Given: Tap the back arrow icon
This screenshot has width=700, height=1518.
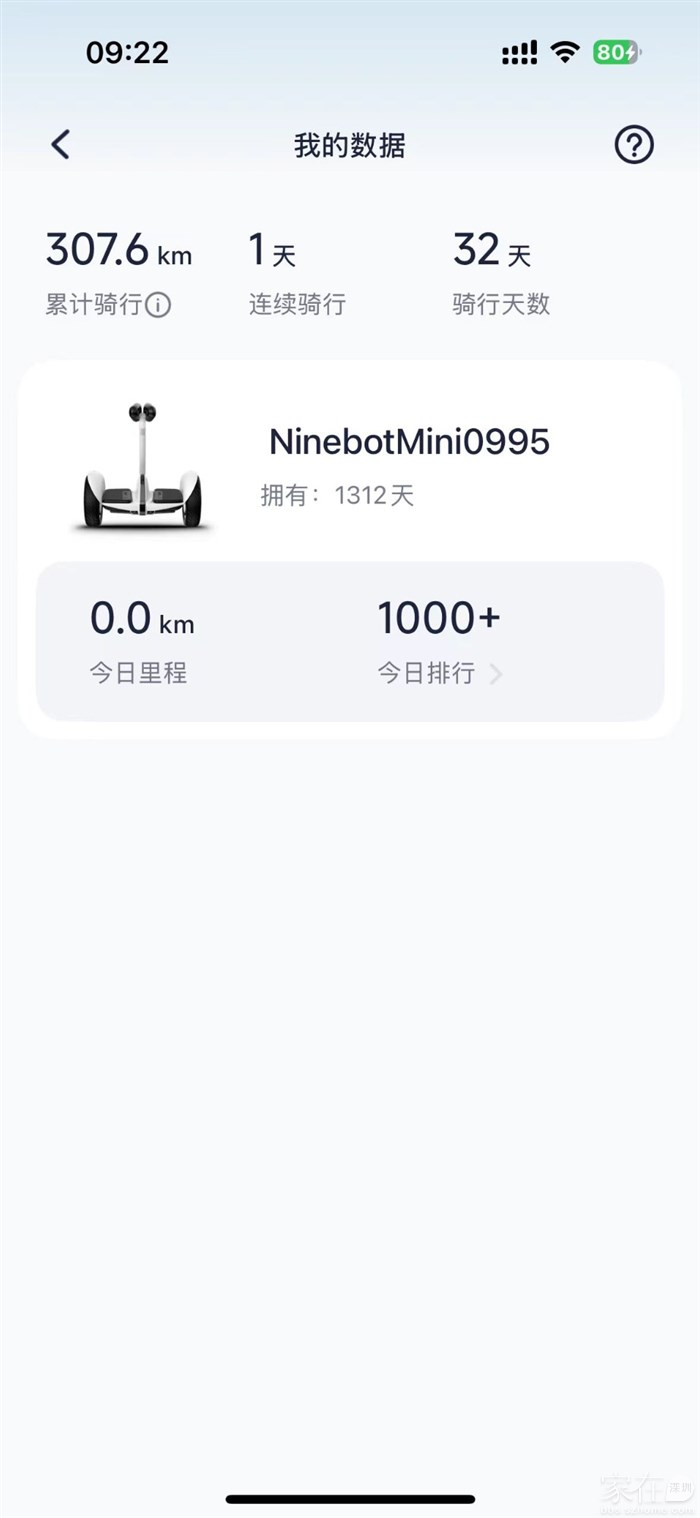Looking at the screenshot, I should 61,145.
